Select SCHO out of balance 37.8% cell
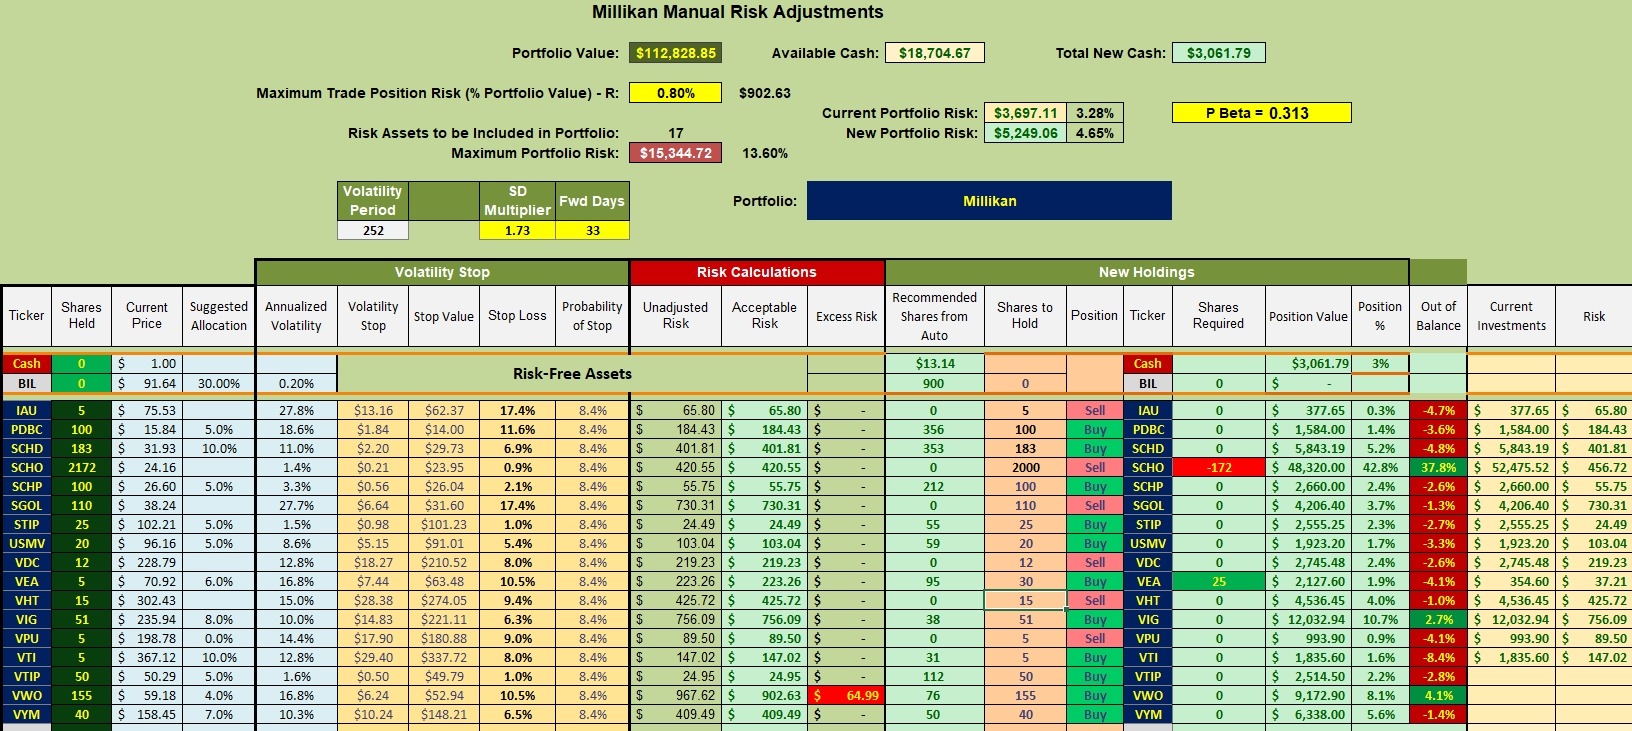Screen dimensions: 1632x731 point(1438,467)
